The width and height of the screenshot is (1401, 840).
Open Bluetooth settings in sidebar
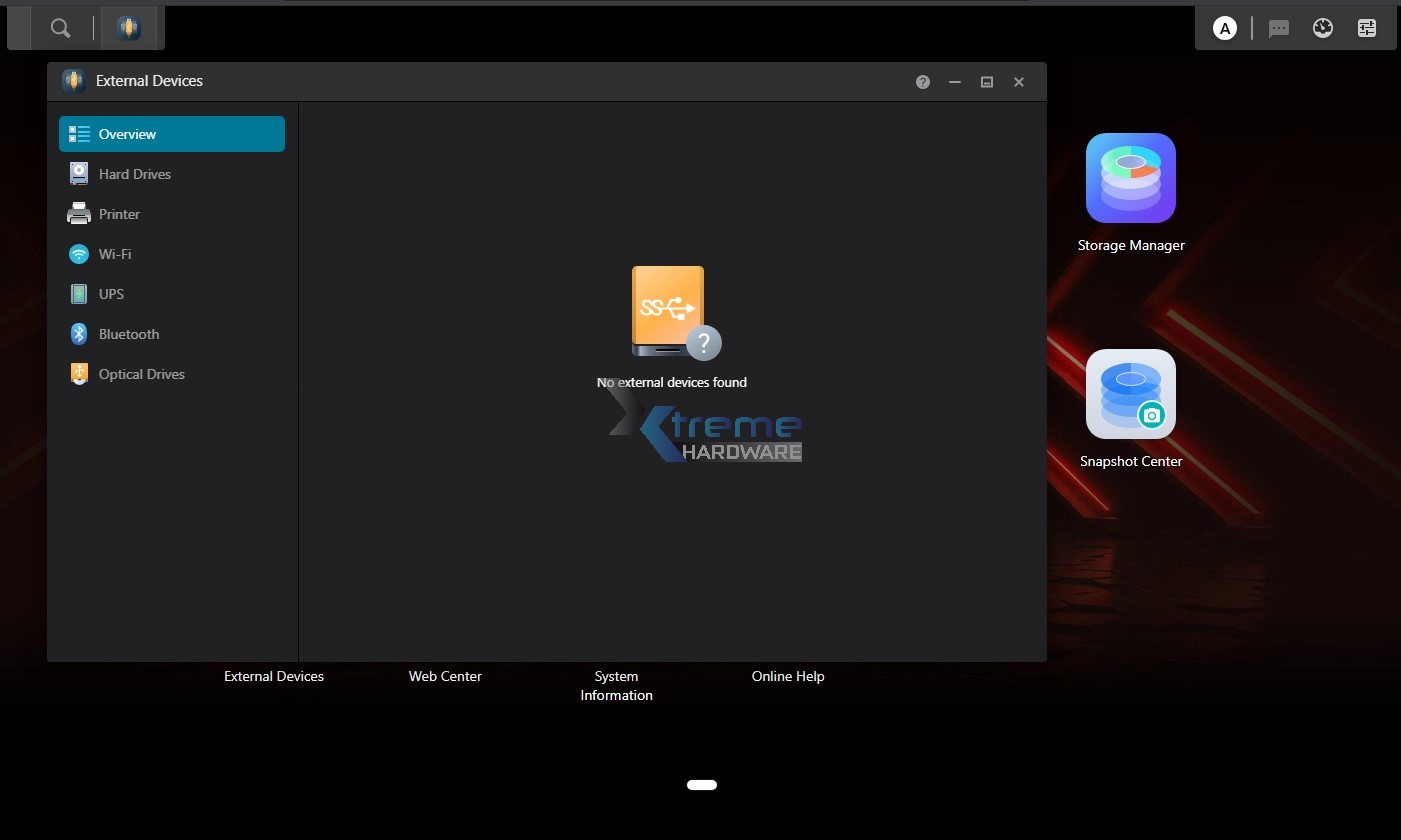pos(128,334)
